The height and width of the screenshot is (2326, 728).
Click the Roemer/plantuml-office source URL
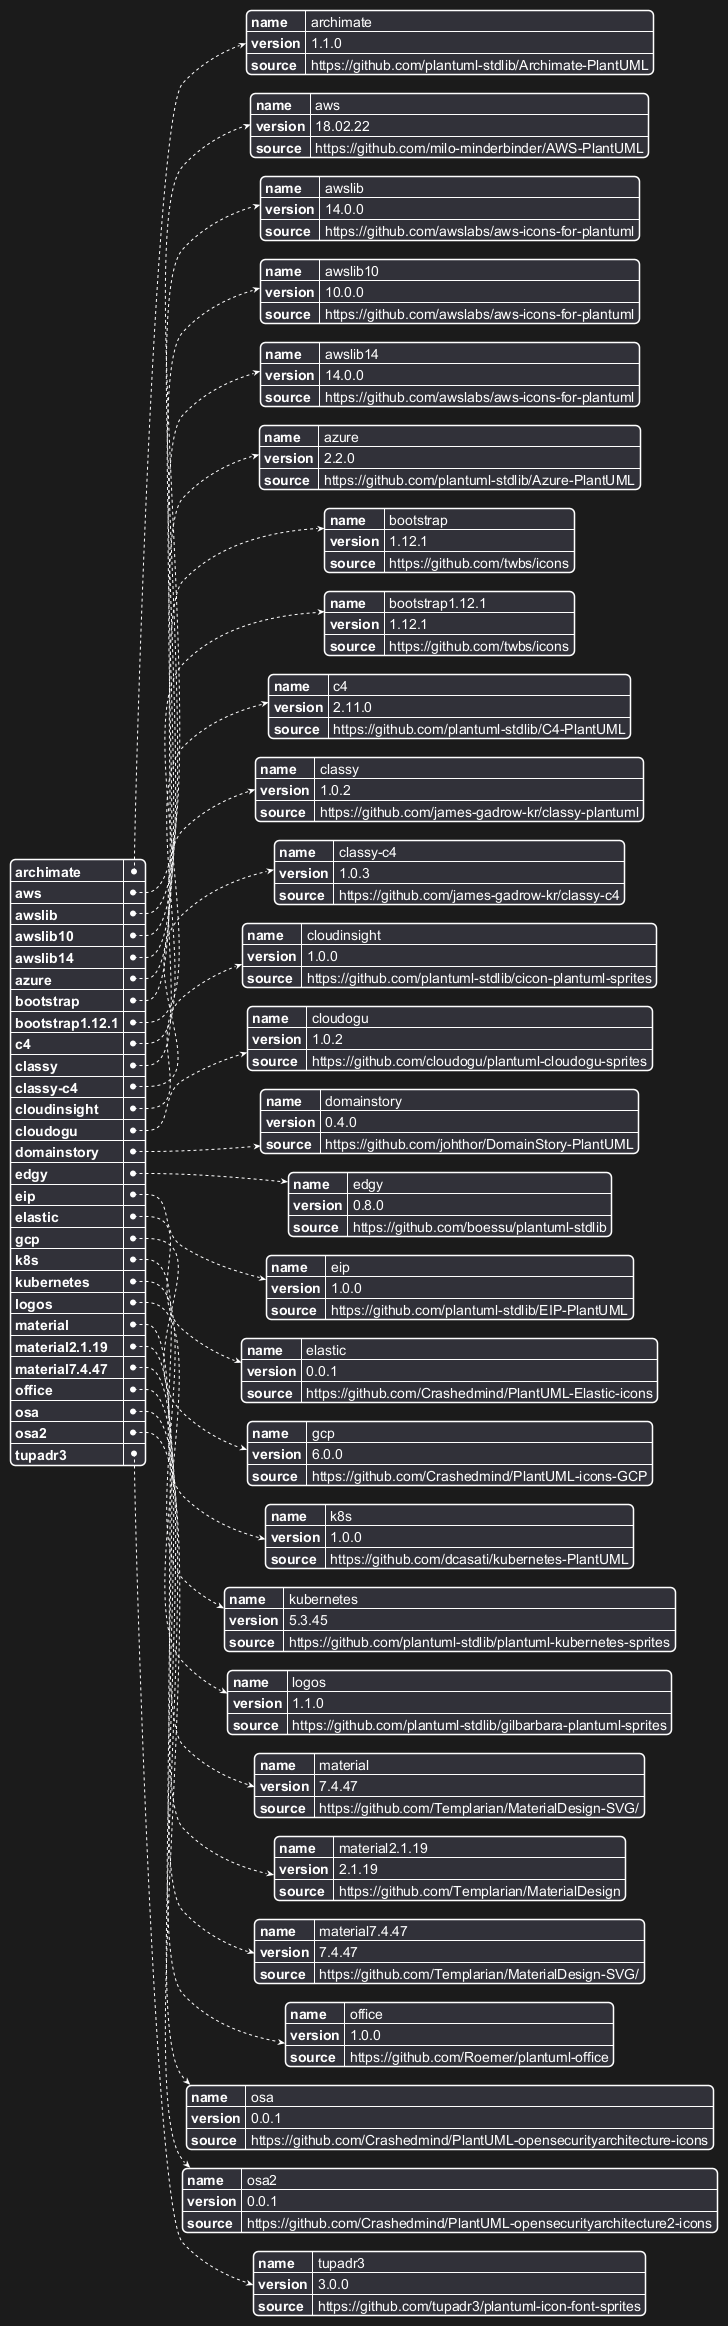pos(479,2057)
